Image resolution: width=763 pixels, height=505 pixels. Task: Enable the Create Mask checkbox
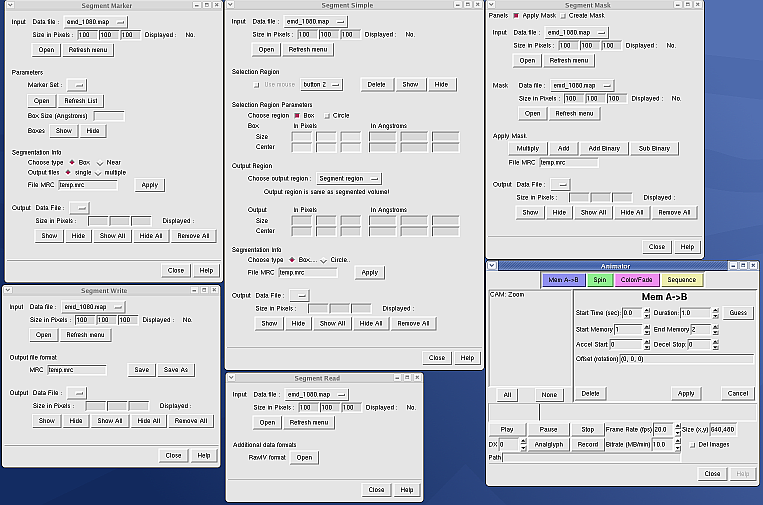[562, 16]
